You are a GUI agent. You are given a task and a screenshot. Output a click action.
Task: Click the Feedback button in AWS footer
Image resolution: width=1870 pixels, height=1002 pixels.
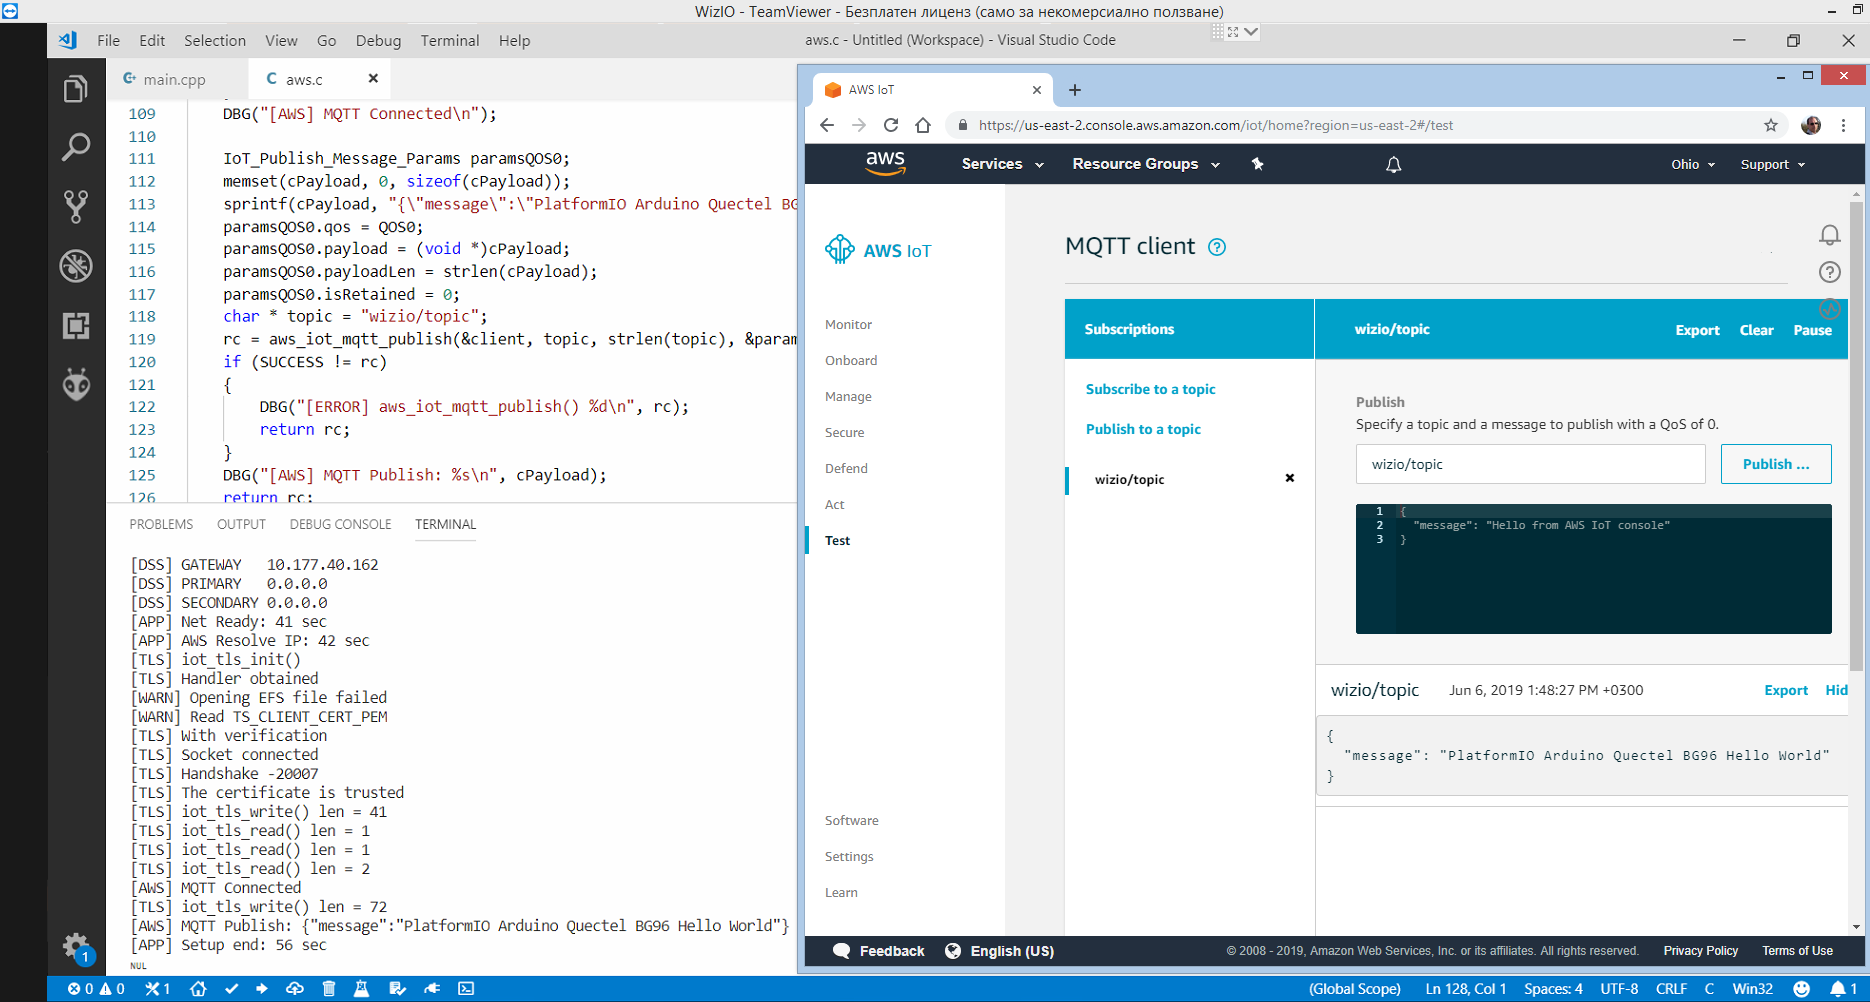(879, 951)
